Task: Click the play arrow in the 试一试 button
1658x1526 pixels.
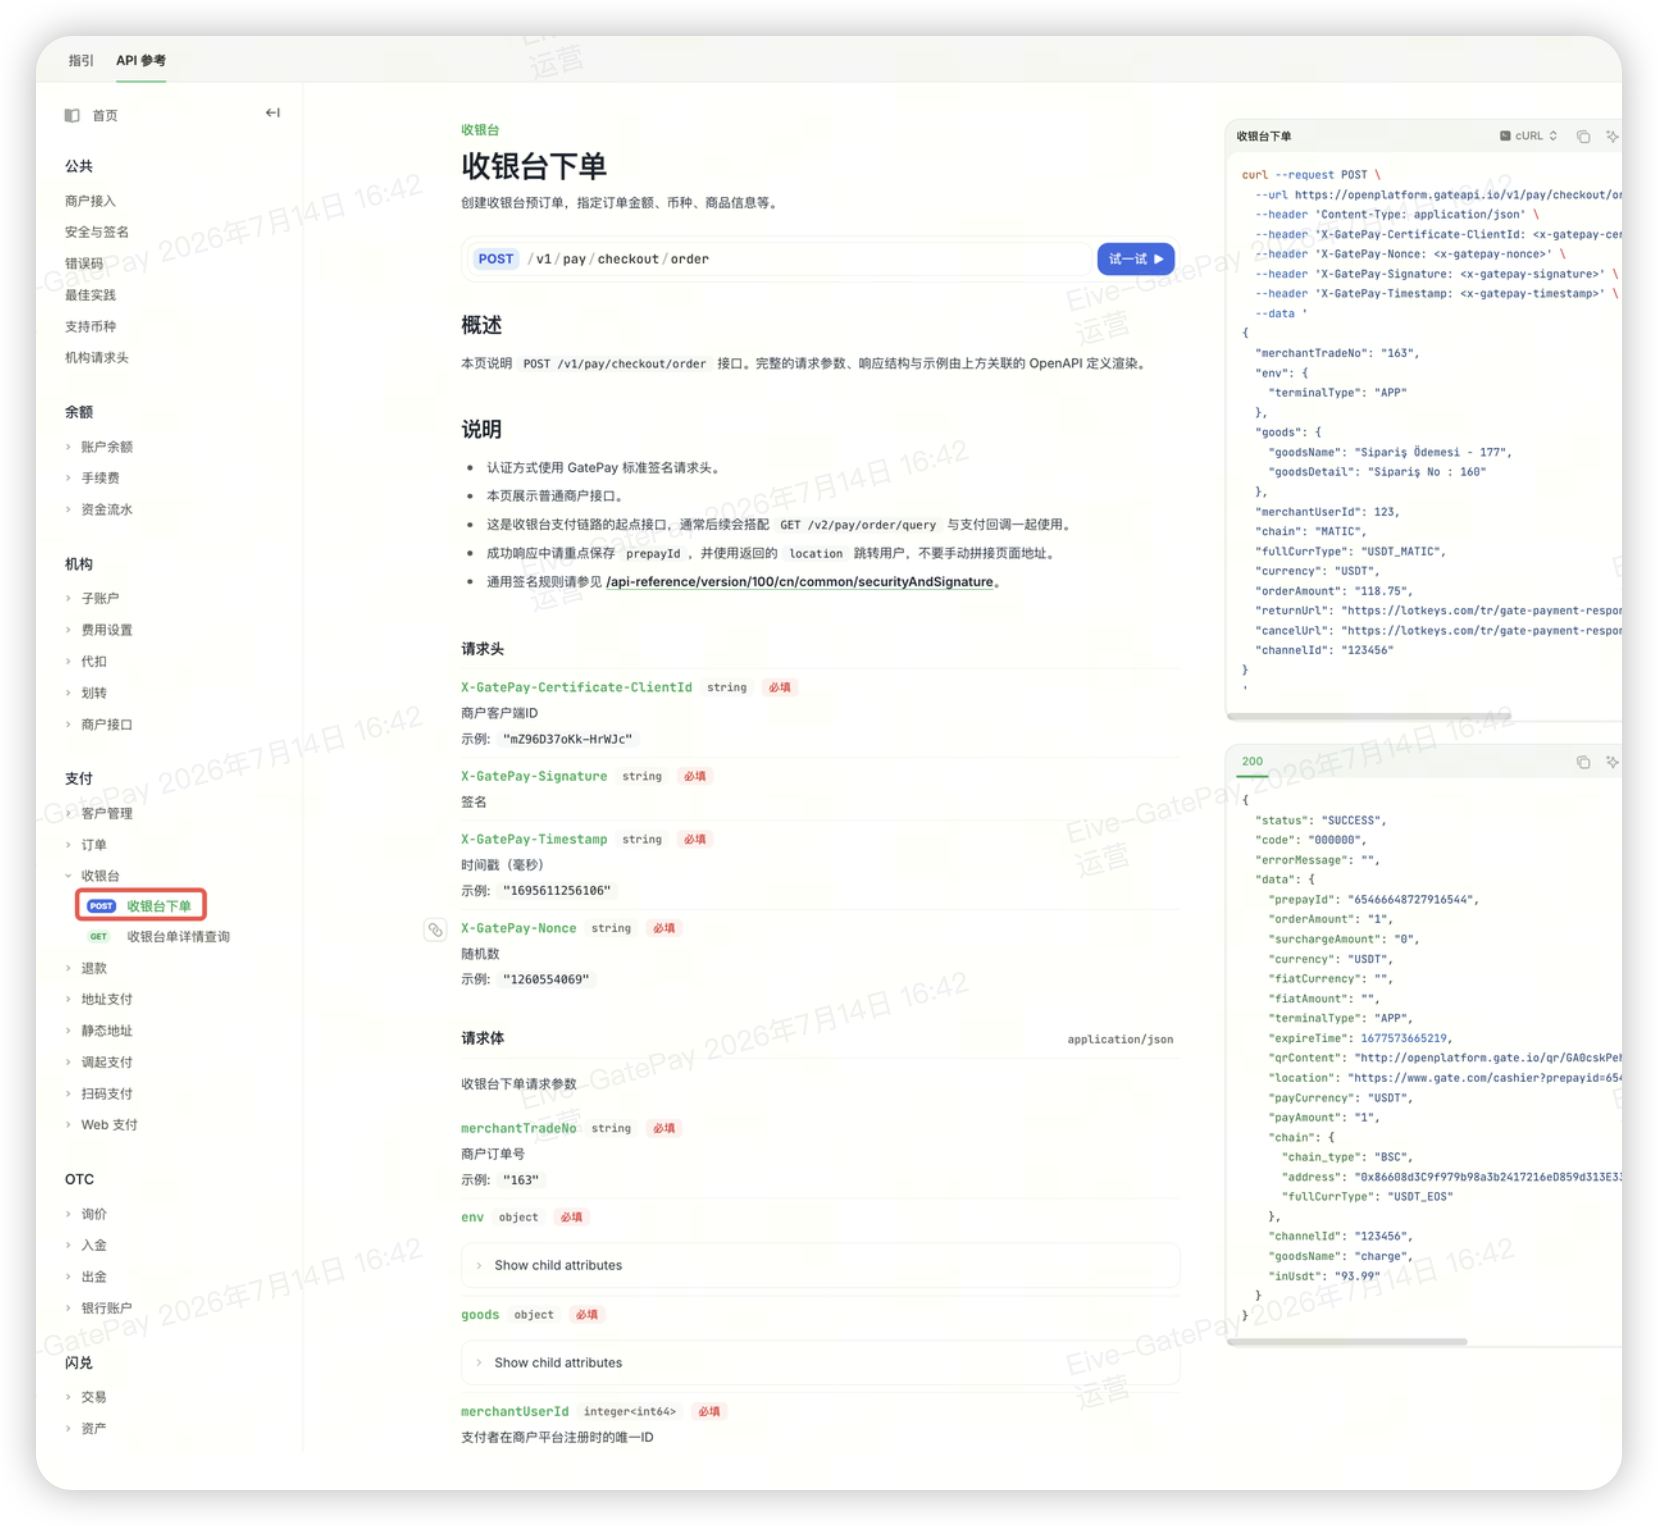Action: pos(1159,259)
